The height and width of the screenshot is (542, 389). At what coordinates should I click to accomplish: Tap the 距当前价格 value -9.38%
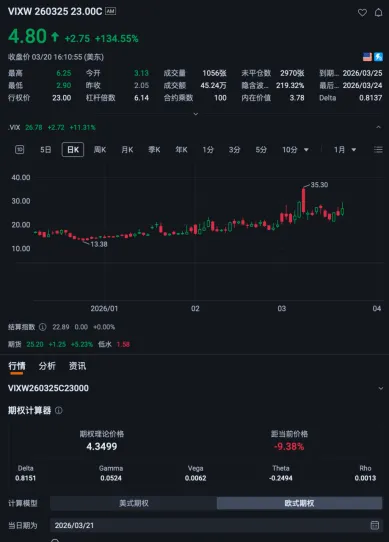coord(289,446)
